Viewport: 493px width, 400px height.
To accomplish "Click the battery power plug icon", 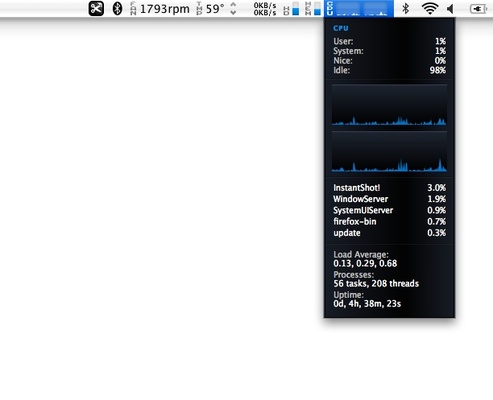I will click(x=478, y=9).
